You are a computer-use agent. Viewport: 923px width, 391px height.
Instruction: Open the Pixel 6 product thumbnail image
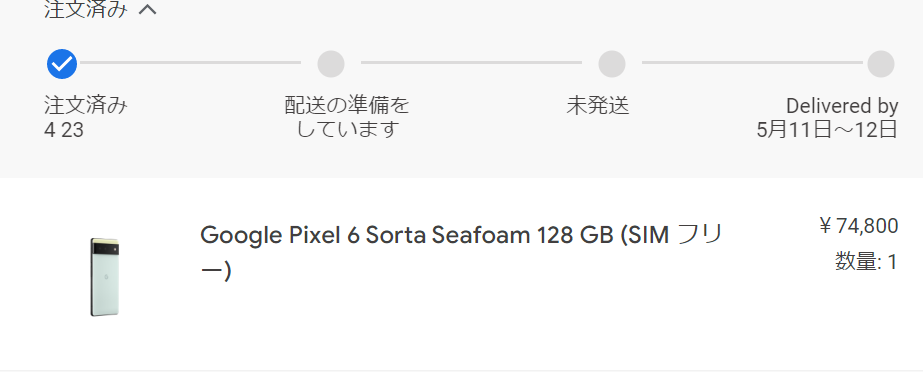click(x=105, y=277)
